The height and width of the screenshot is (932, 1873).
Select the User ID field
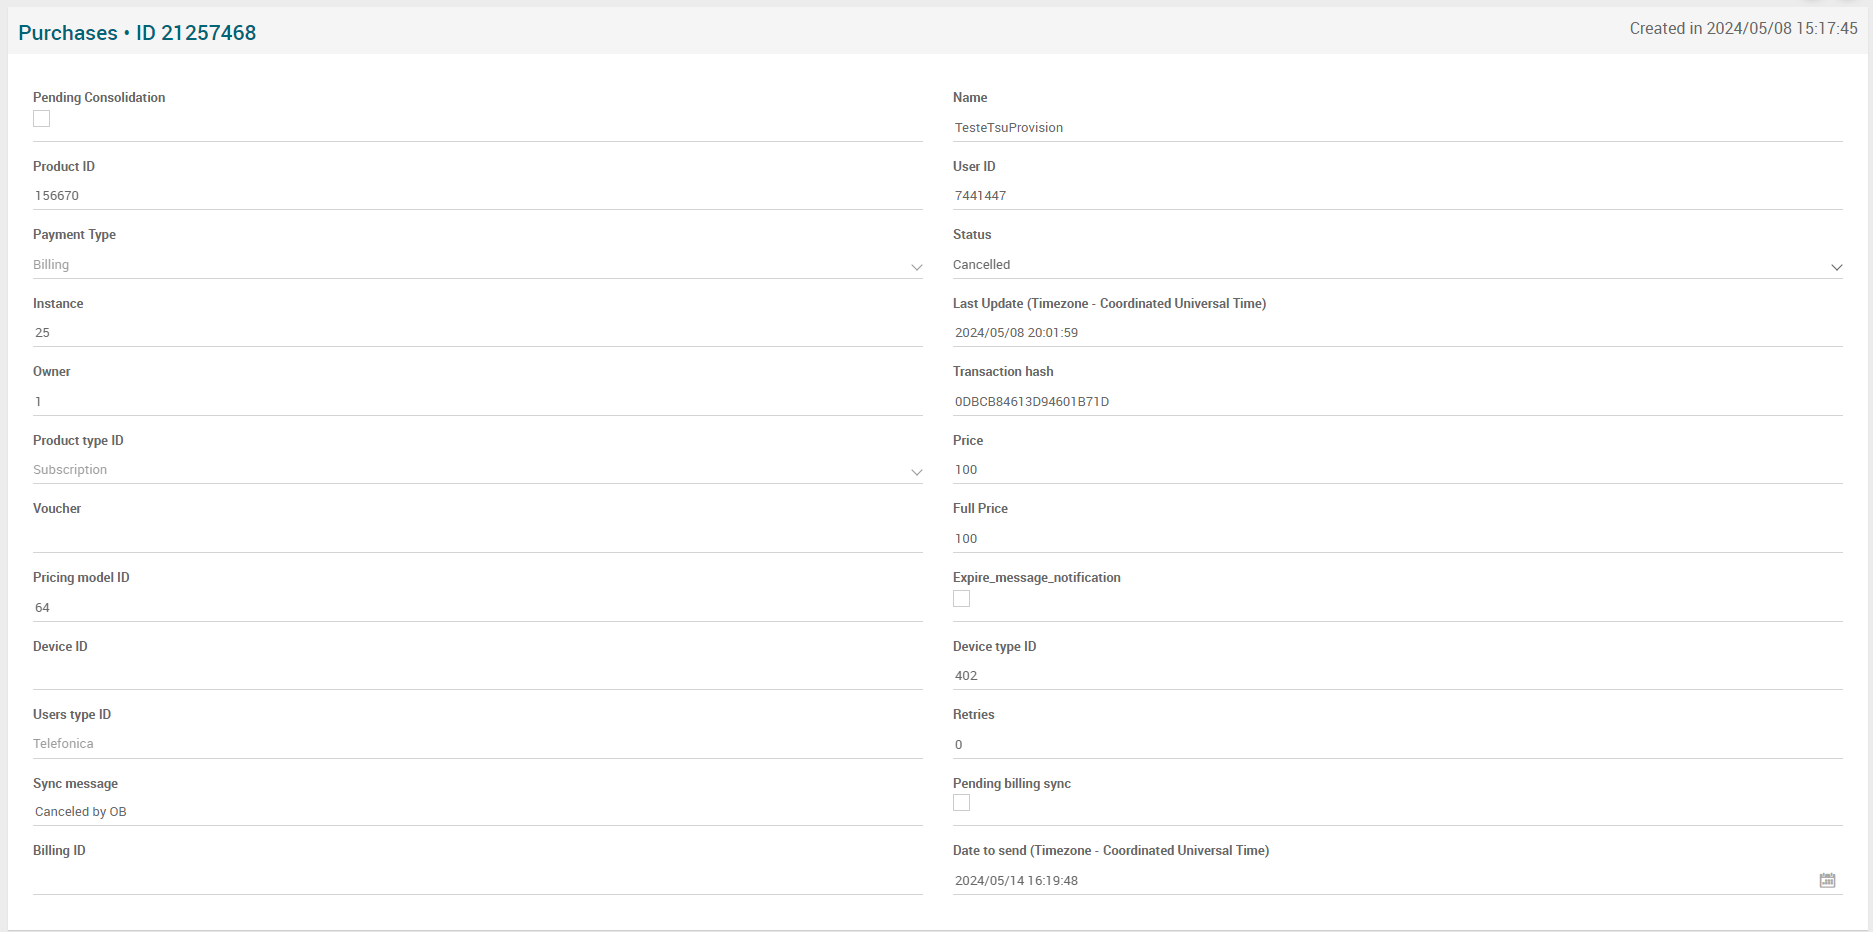[1397, 196]
